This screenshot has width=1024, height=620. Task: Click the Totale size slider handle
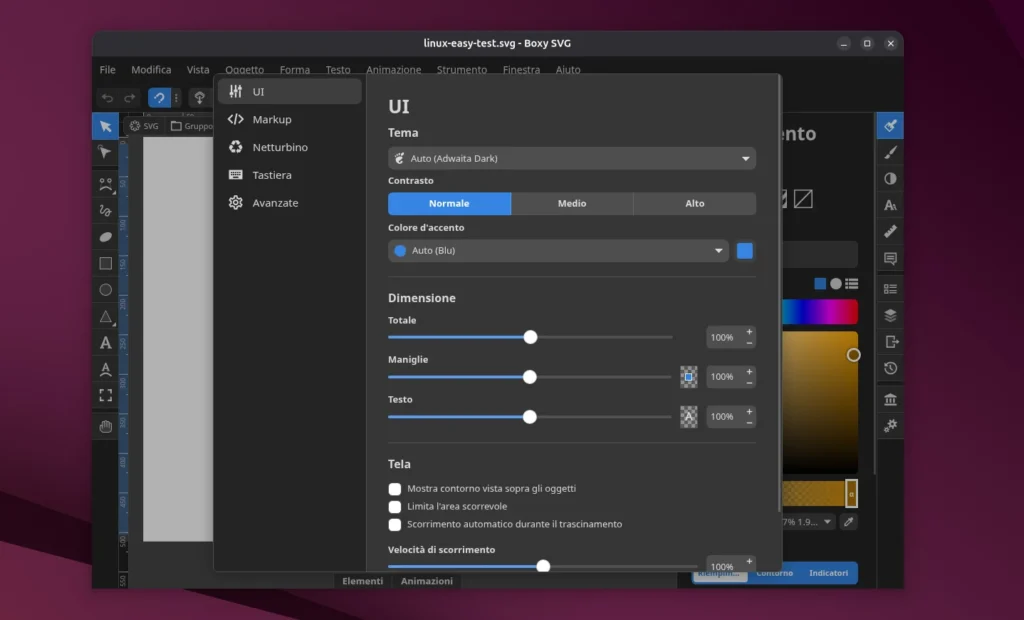(531, 337)
